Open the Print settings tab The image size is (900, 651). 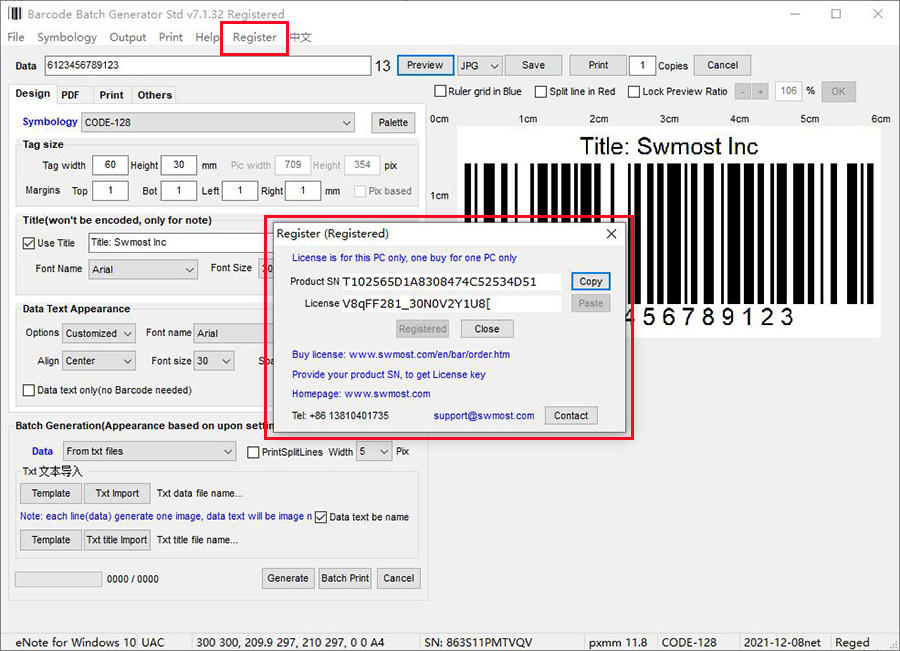tap(111, 95)
